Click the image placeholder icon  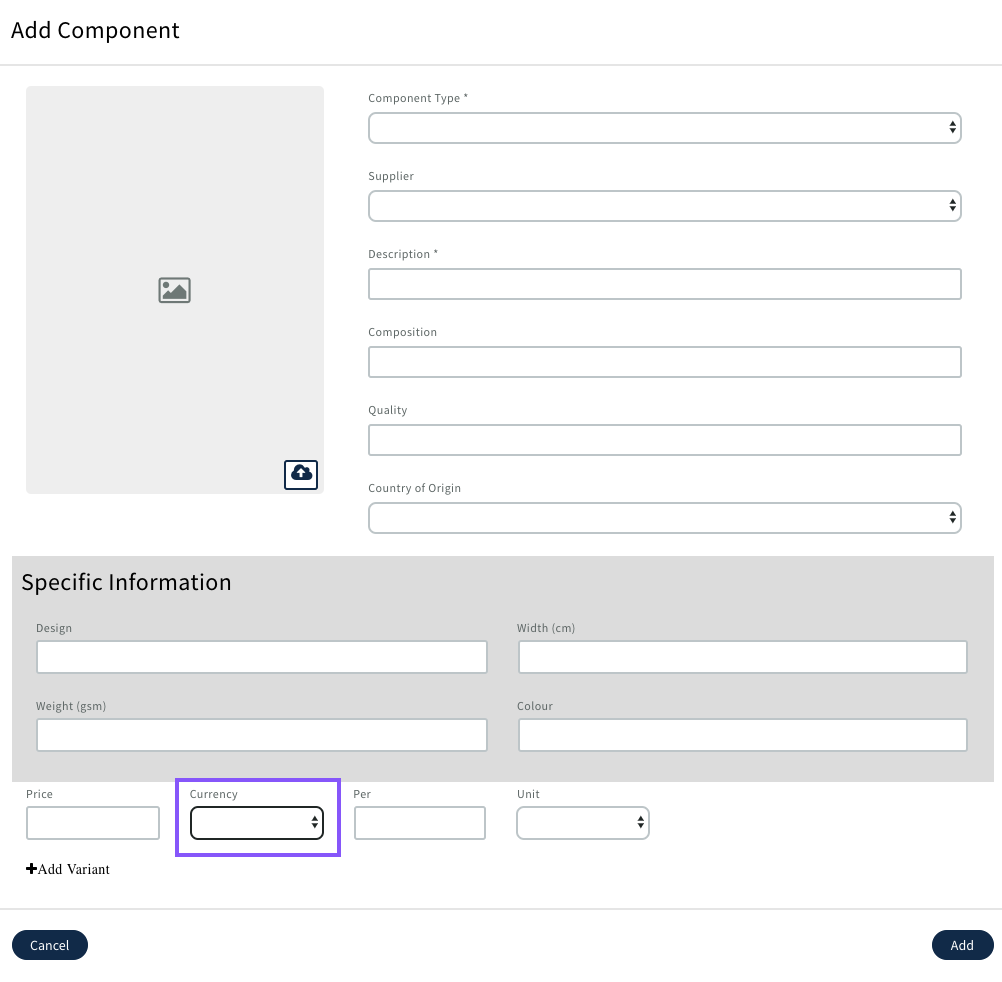[x=174, y=290]
